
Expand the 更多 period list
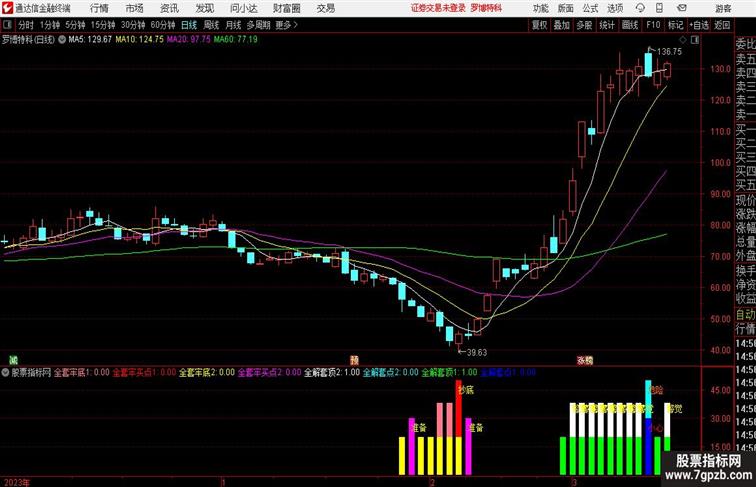click(286, 25)
